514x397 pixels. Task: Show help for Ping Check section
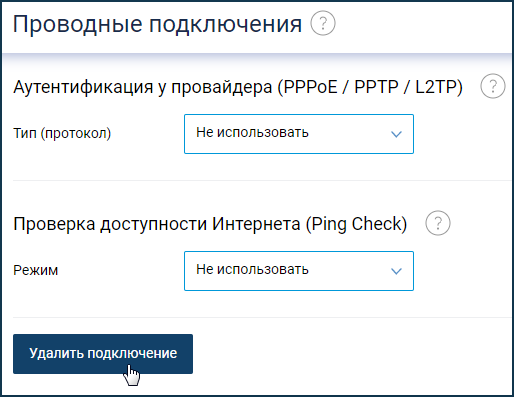(x=438, y=223)
